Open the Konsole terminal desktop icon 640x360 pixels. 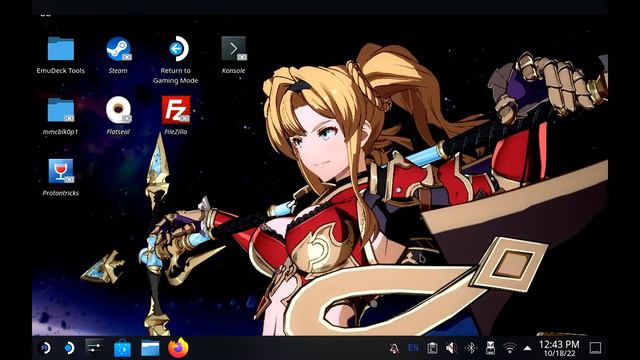click(233, 49)
